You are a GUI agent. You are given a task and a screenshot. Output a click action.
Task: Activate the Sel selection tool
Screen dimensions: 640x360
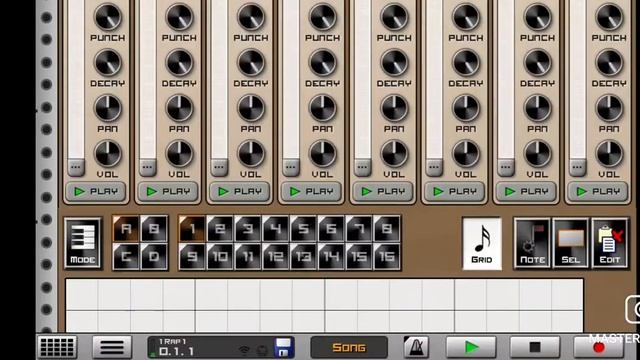click(571, 244)
